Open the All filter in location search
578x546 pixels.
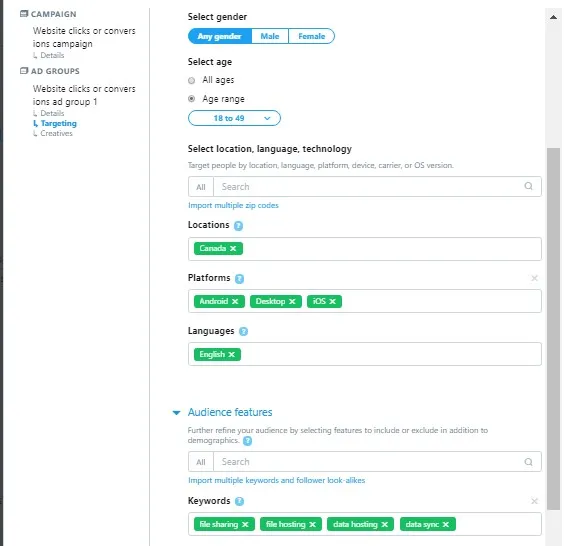201,187
